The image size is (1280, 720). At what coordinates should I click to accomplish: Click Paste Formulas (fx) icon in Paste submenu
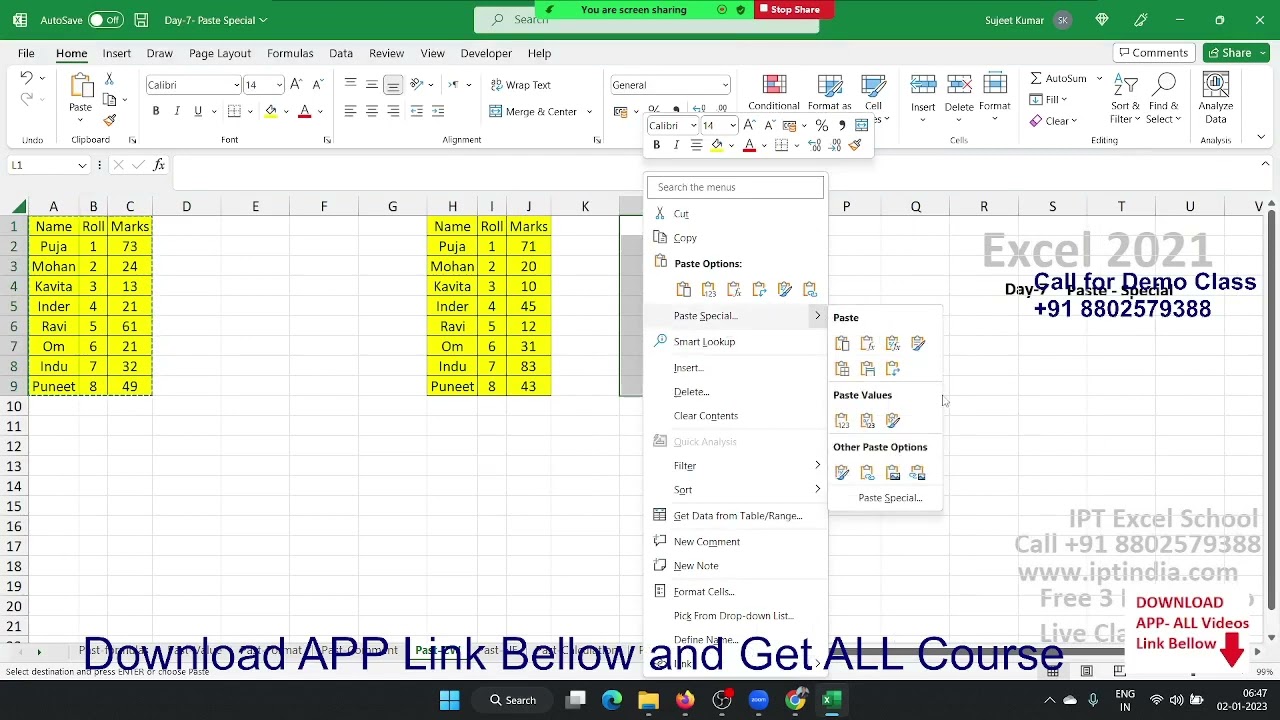pos(868,343)
